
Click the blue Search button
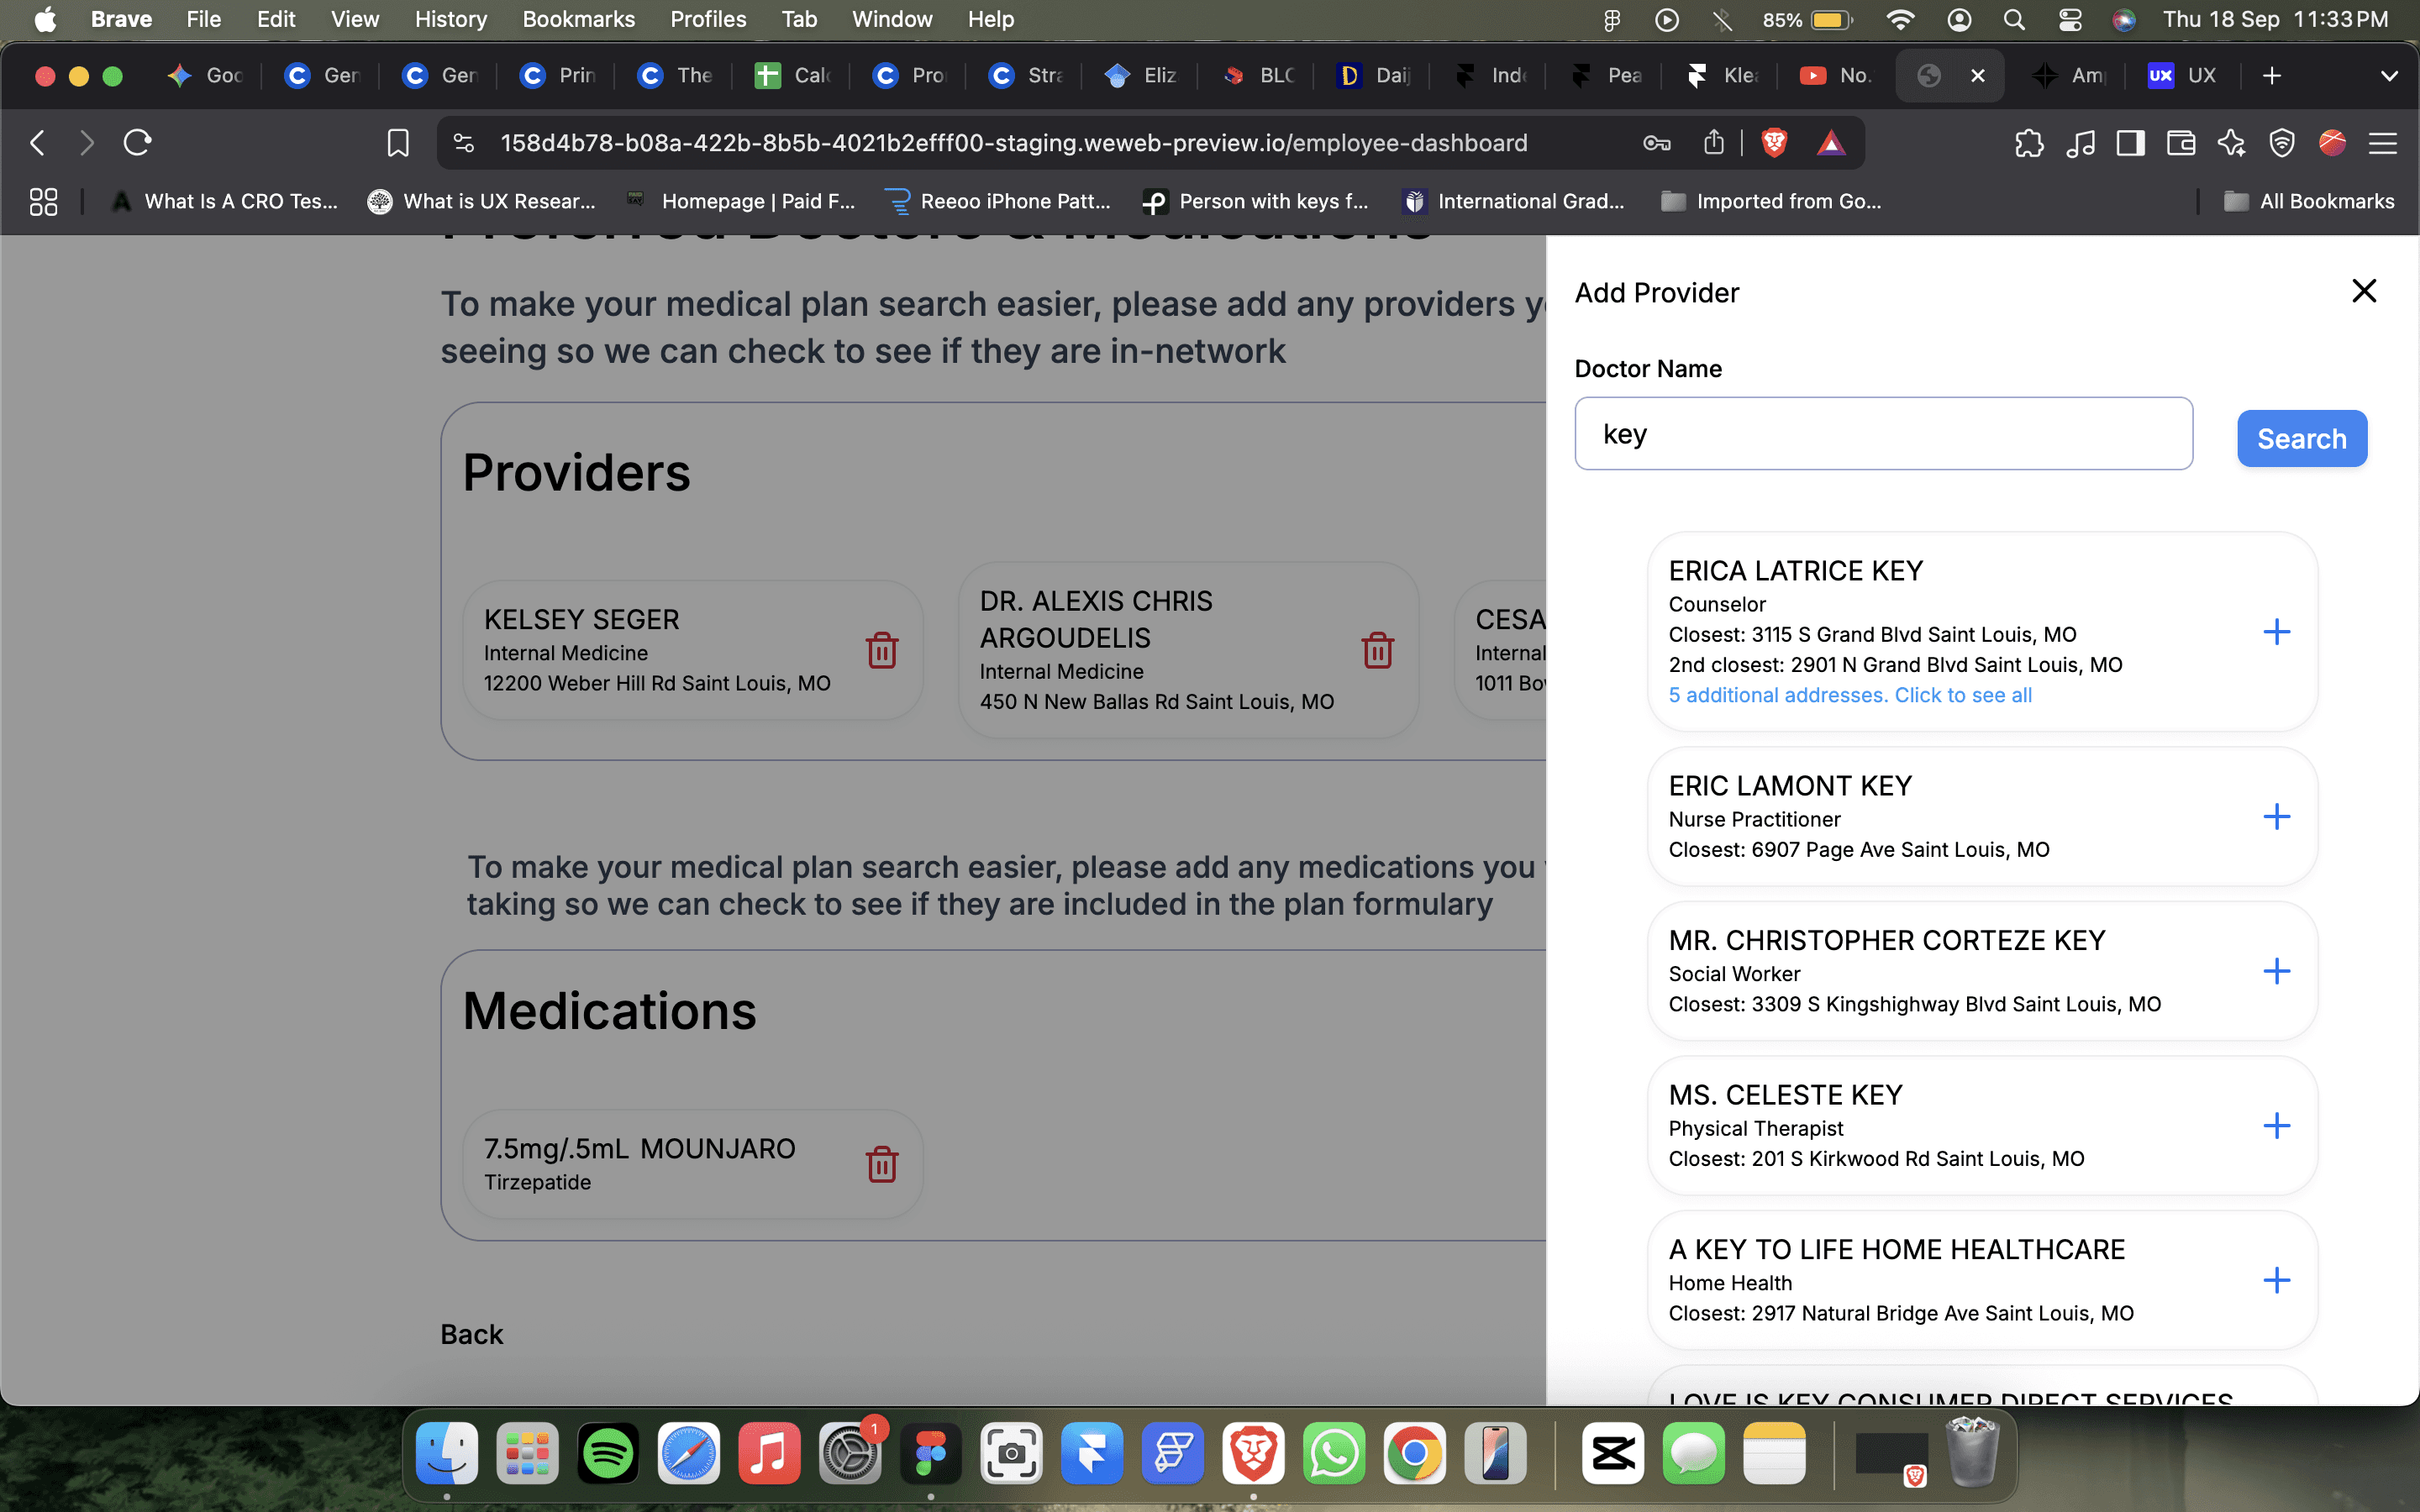click(x=2301, y=438)
